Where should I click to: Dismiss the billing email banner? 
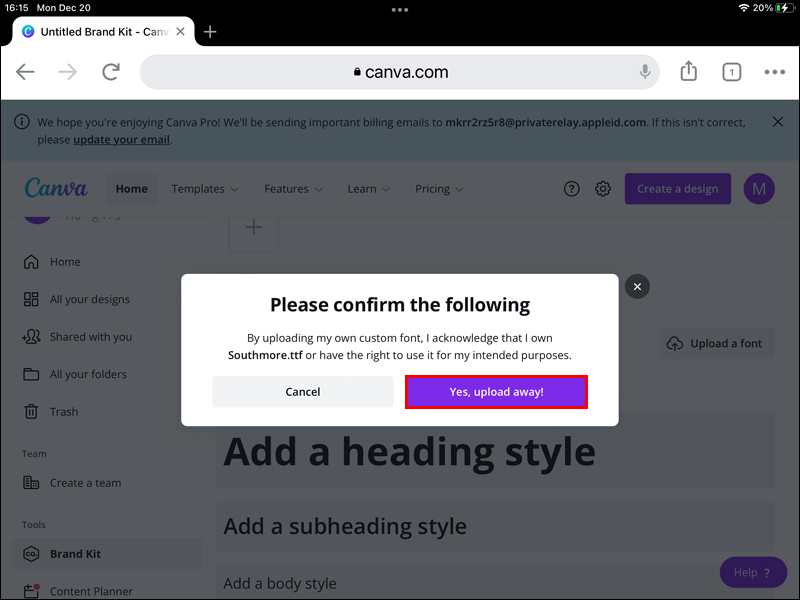click(778, 122)
